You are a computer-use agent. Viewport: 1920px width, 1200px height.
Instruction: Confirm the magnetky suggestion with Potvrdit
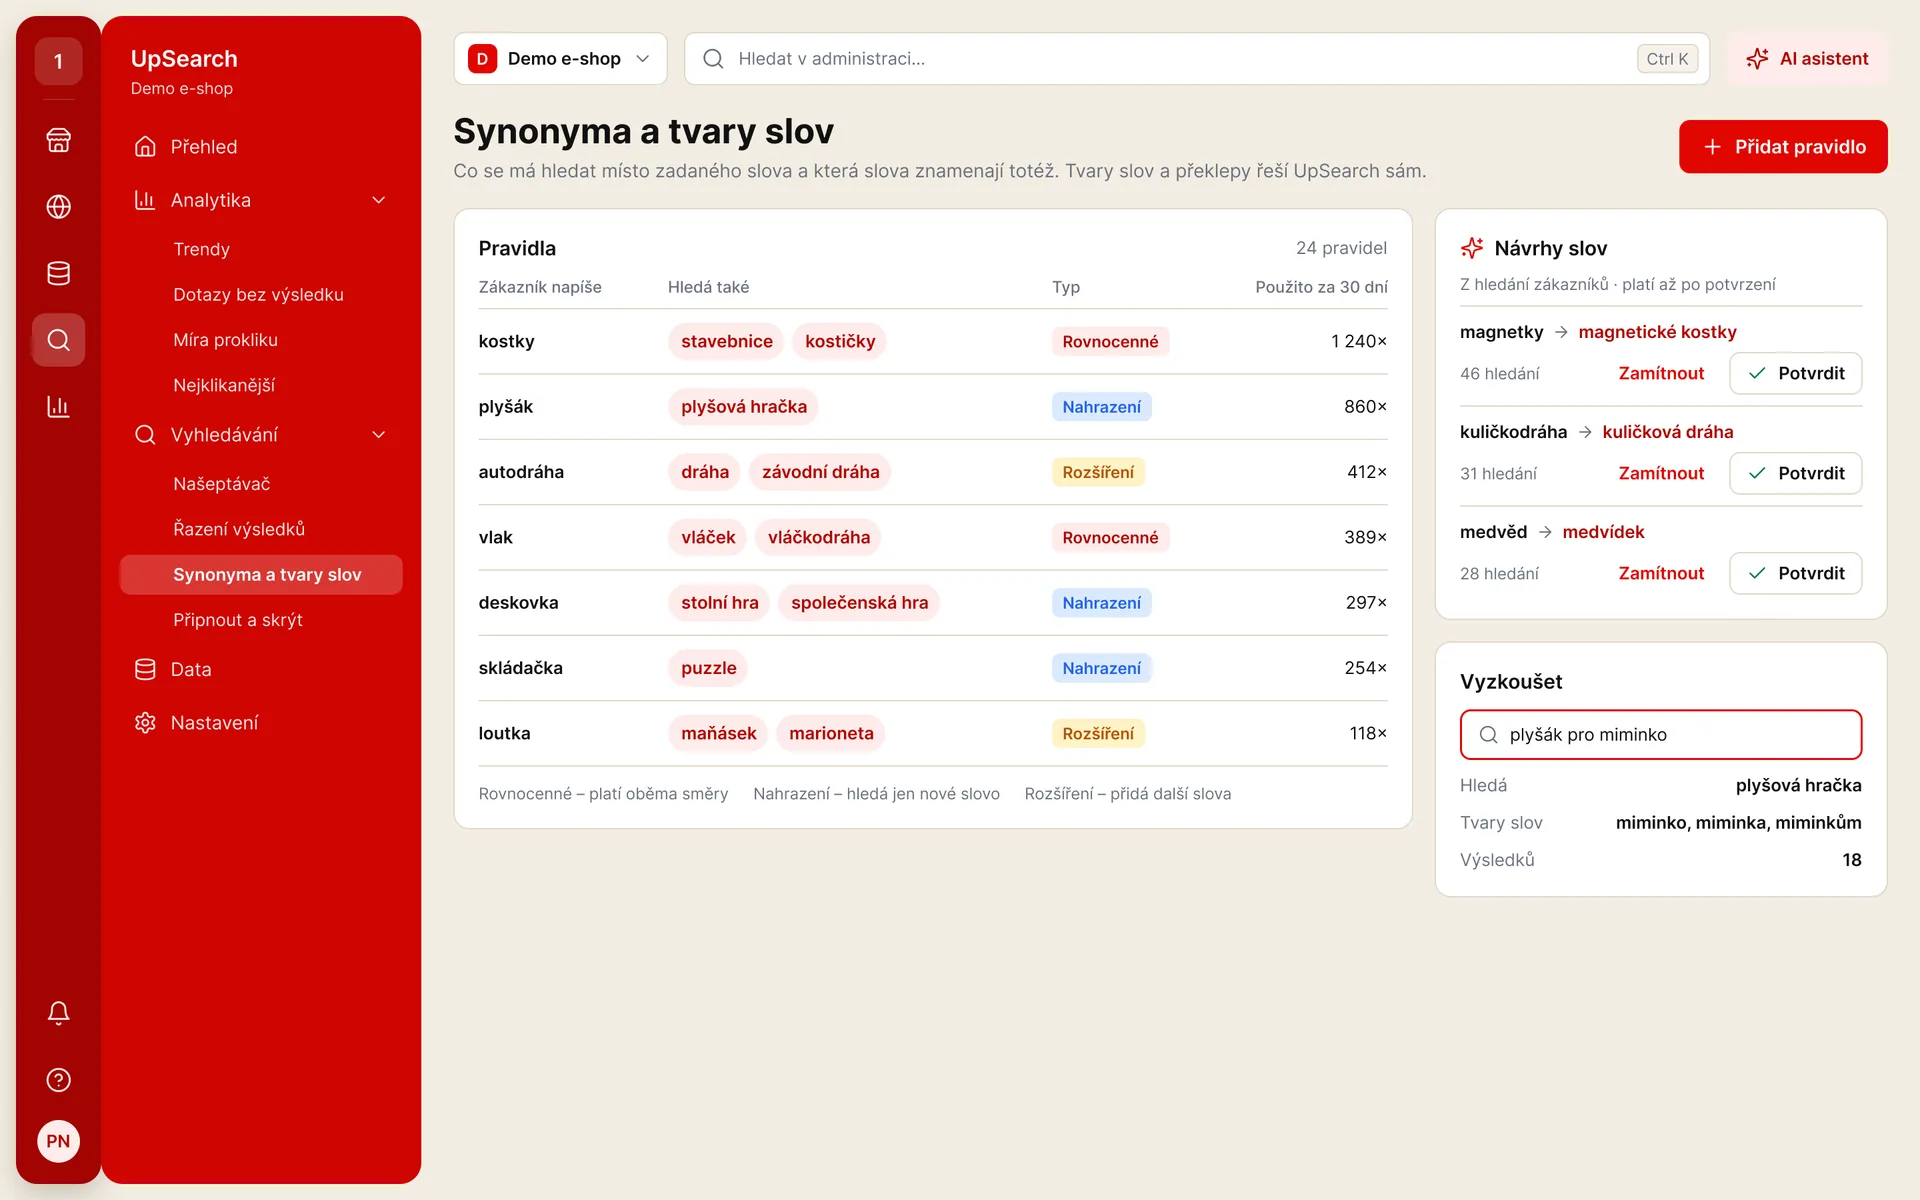[1795, 373]
